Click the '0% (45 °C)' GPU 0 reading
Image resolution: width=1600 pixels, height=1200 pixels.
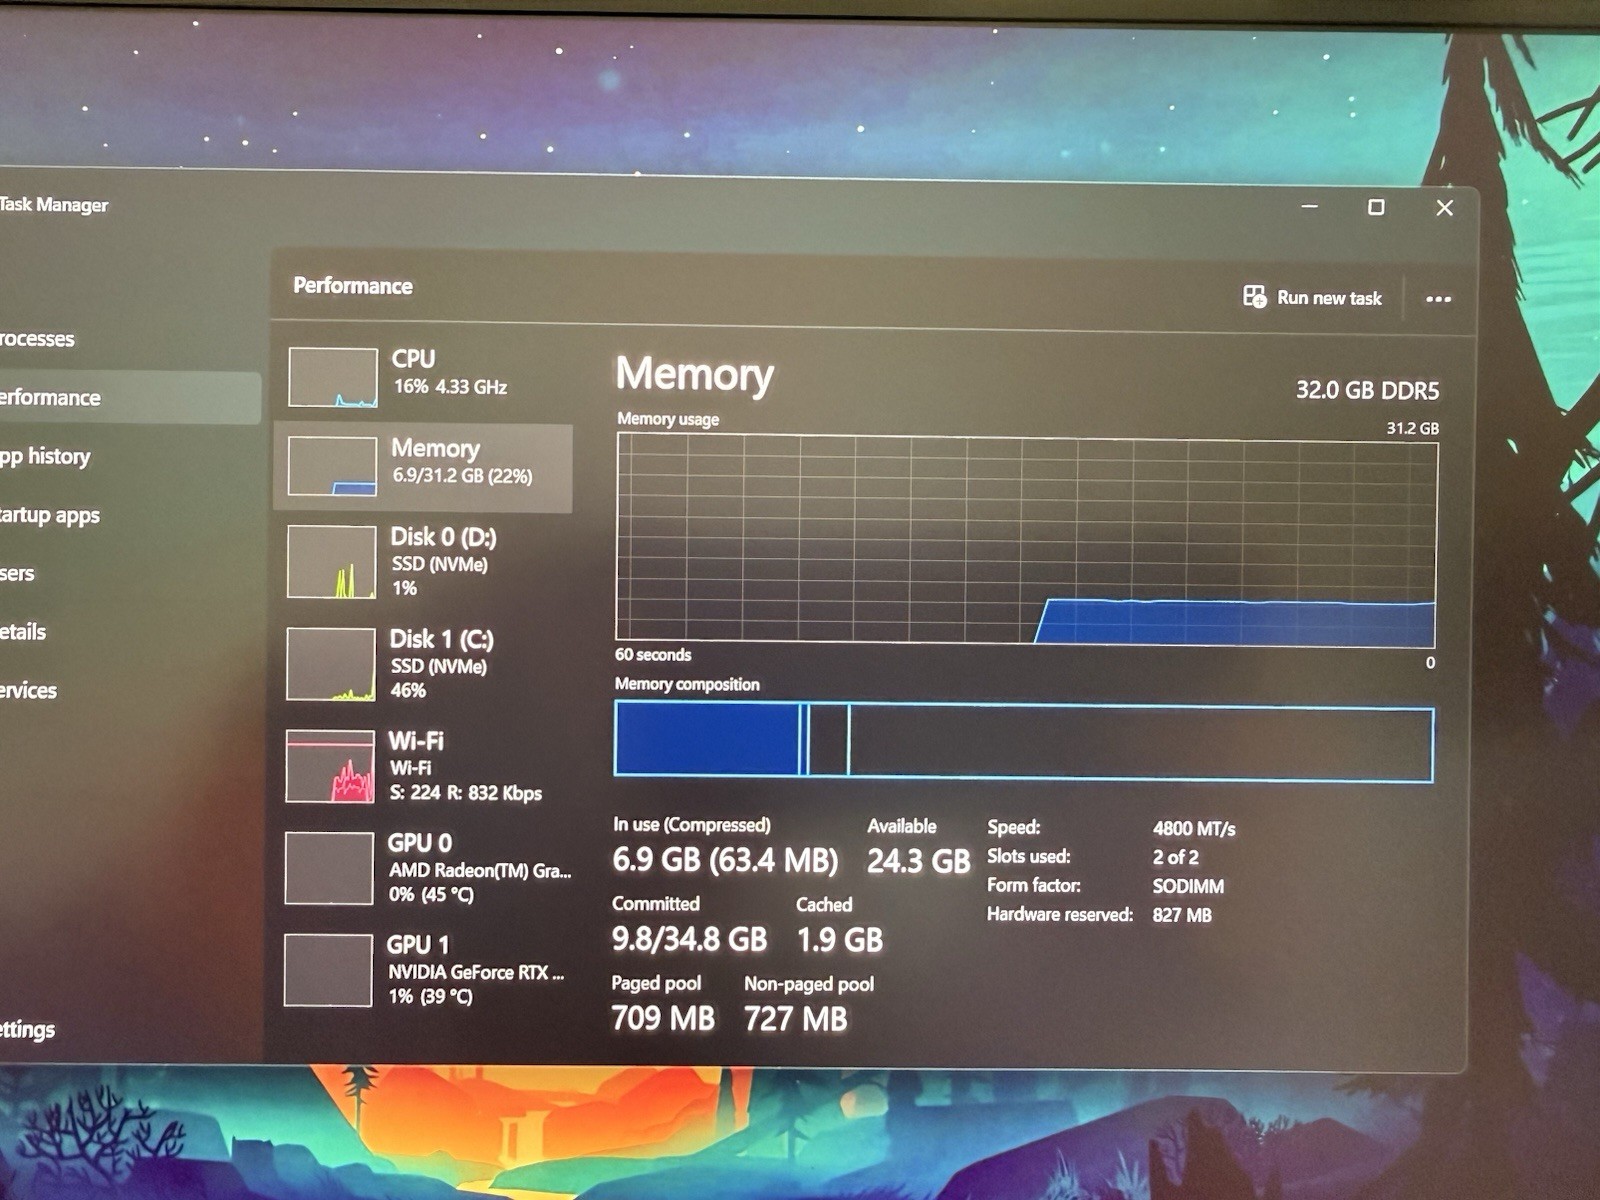431,894
